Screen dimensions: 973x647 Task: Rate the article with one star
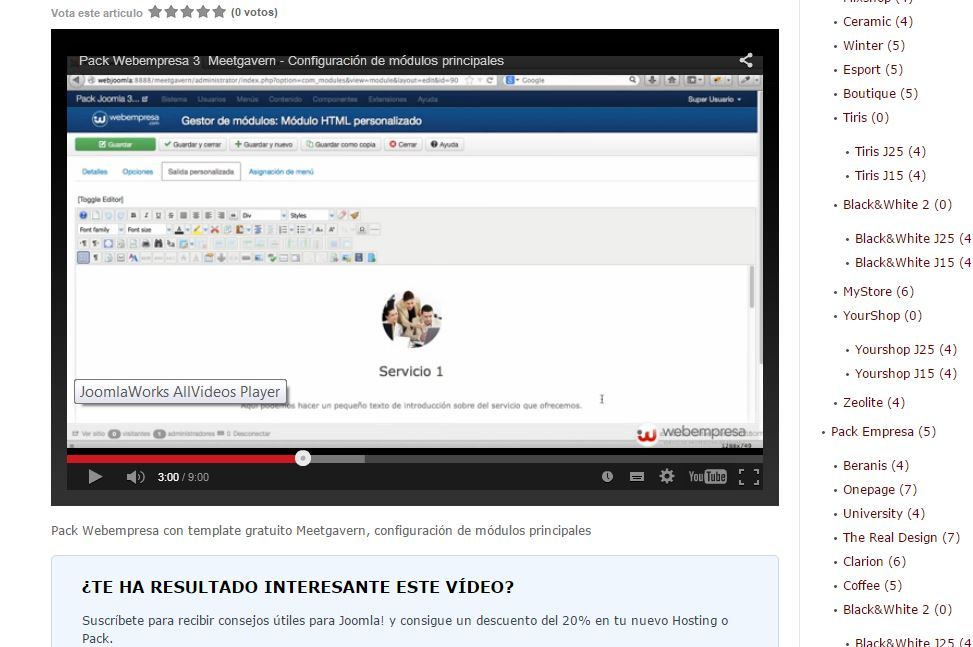point(155,12)
